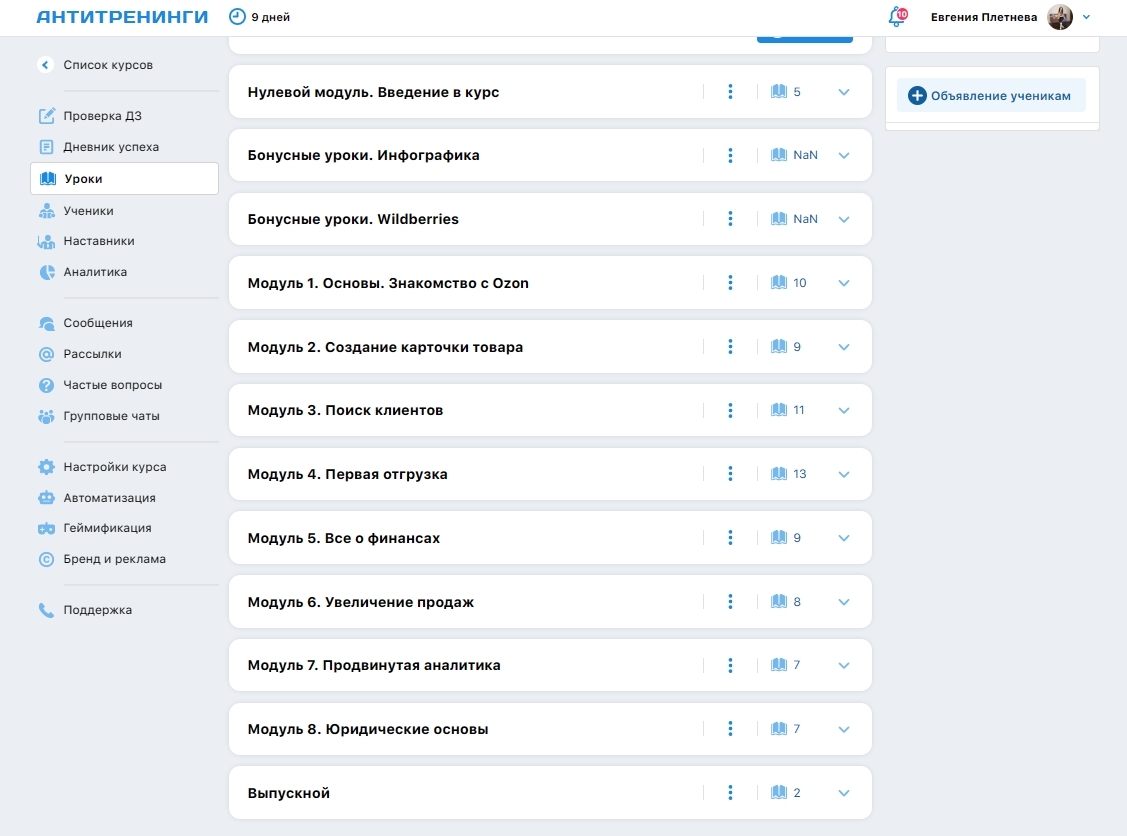The height and width of the screenshot is (836, 1127).
Task: Click Поддержка link in sidebar
Action: (97, 610)
